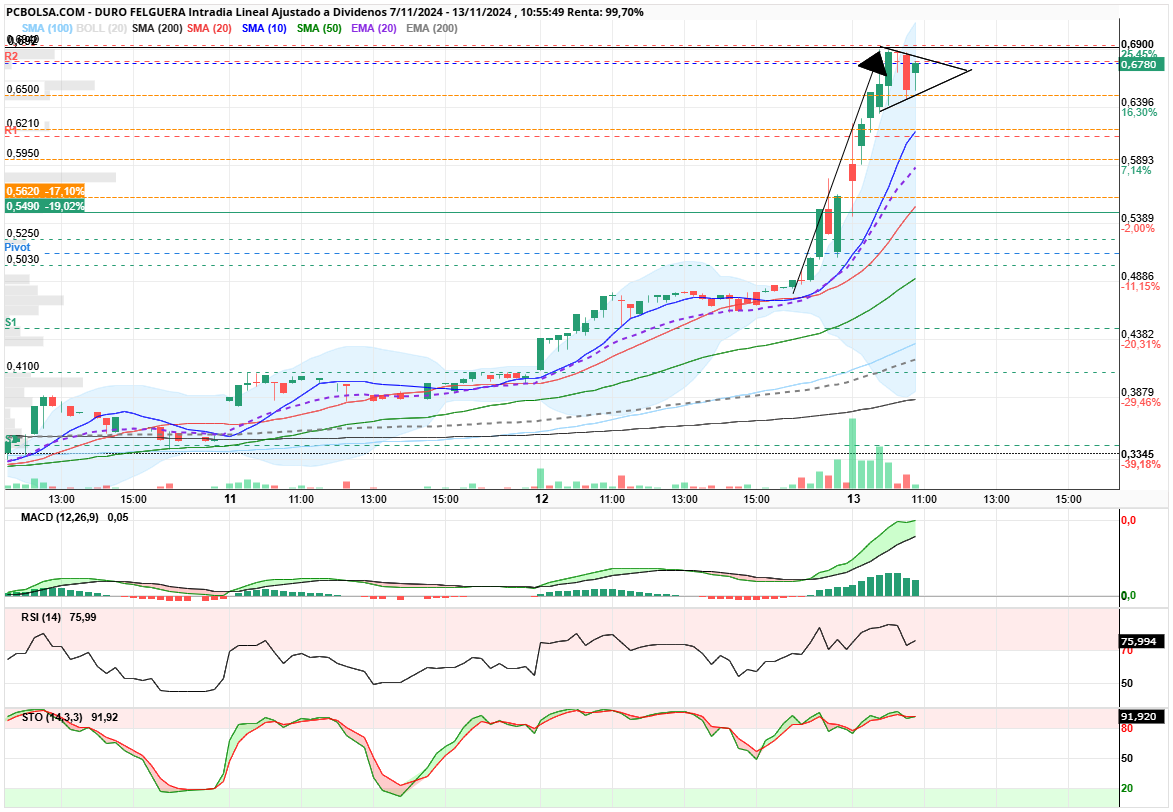Click the 0,6900 price axis value

click(x=1138, y=45)
